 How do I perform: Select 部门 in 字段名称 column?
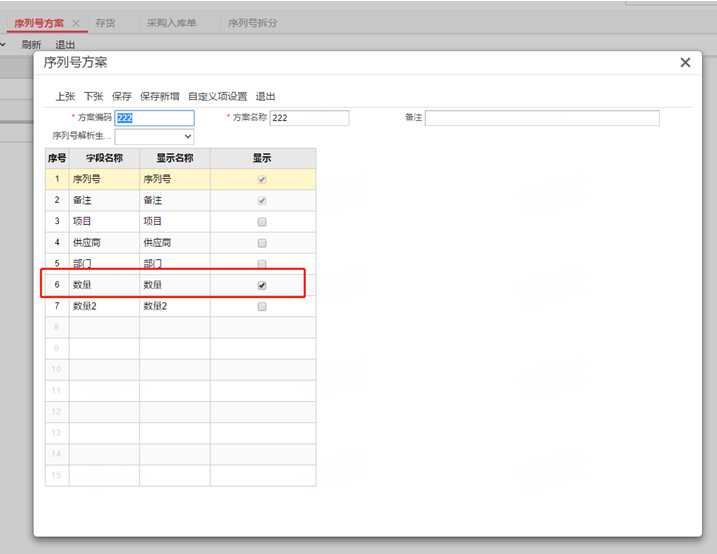coord(104,264)
